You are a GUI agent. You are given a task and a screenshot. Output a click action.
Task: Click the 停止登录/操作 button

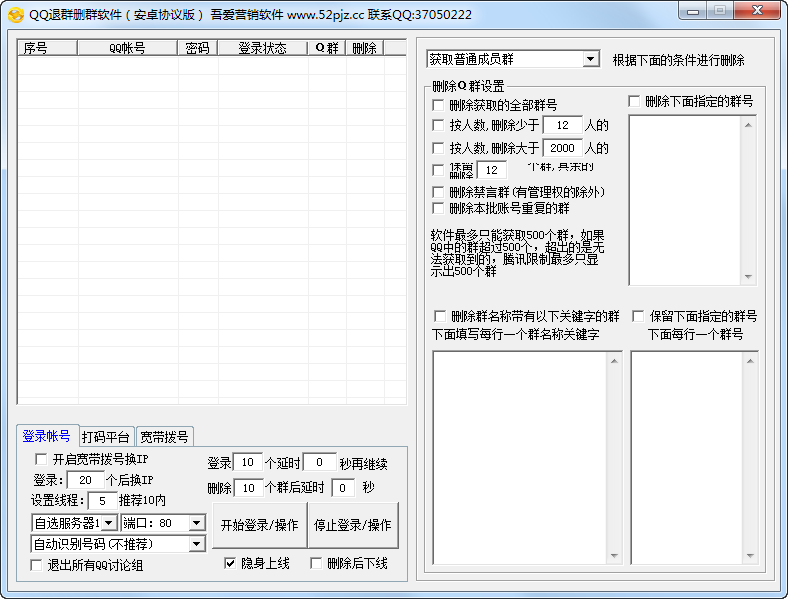click(352, 525)
